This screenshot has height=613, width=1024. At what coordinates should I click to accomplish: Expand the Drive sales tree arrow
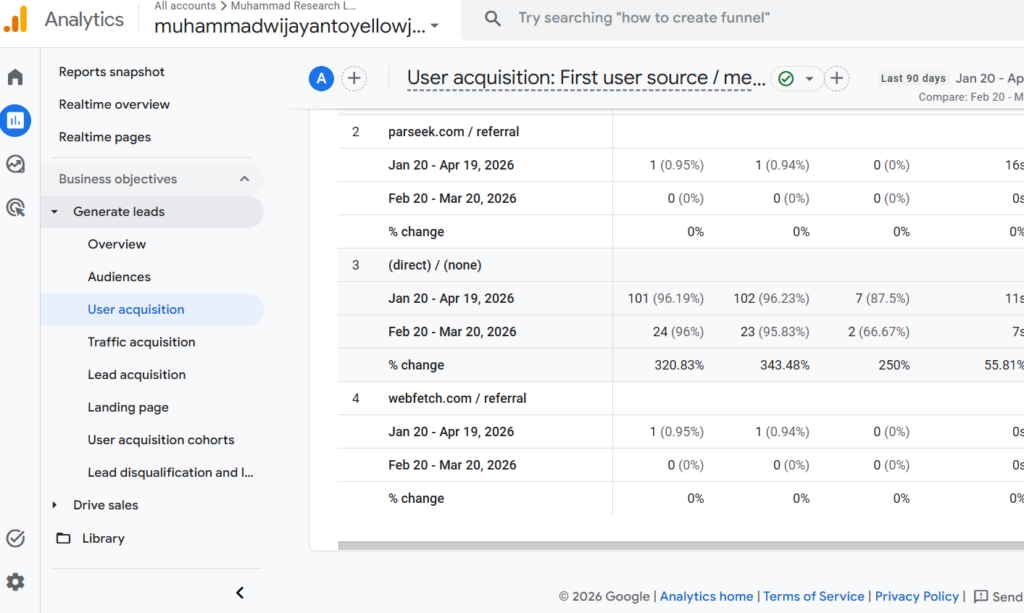point(55,505)
